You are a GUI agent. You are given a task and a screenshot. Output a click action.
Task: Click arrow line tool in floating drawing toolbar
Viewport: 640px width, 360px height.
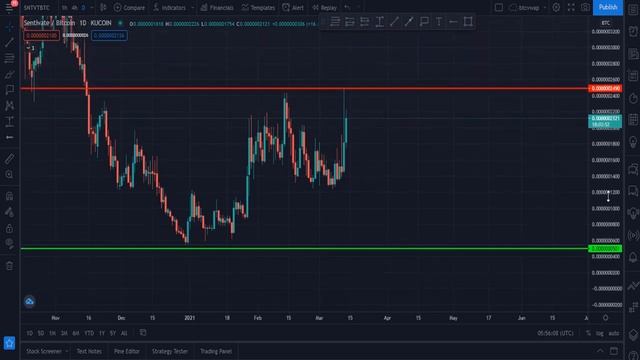pos(409,22)
